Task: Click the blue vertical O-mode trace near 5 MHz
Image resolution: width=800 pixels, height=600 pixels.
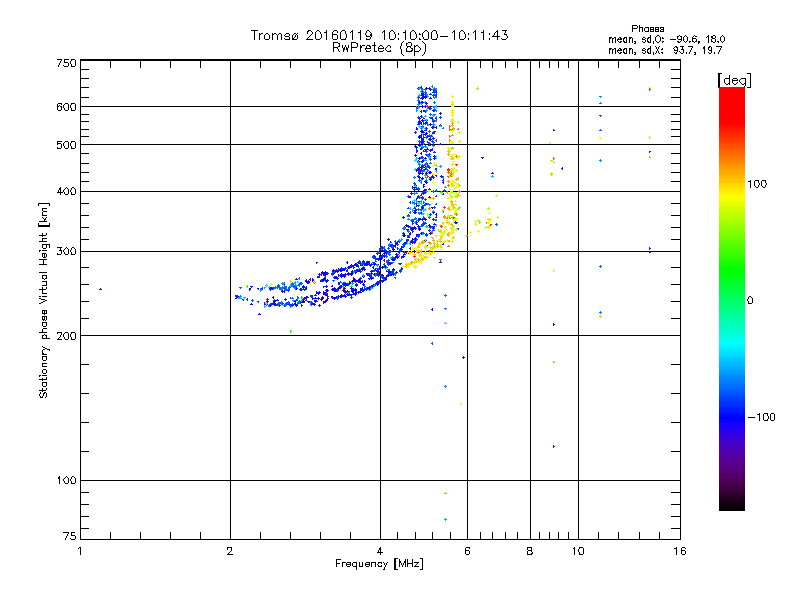Action: [x=425, y=163]
